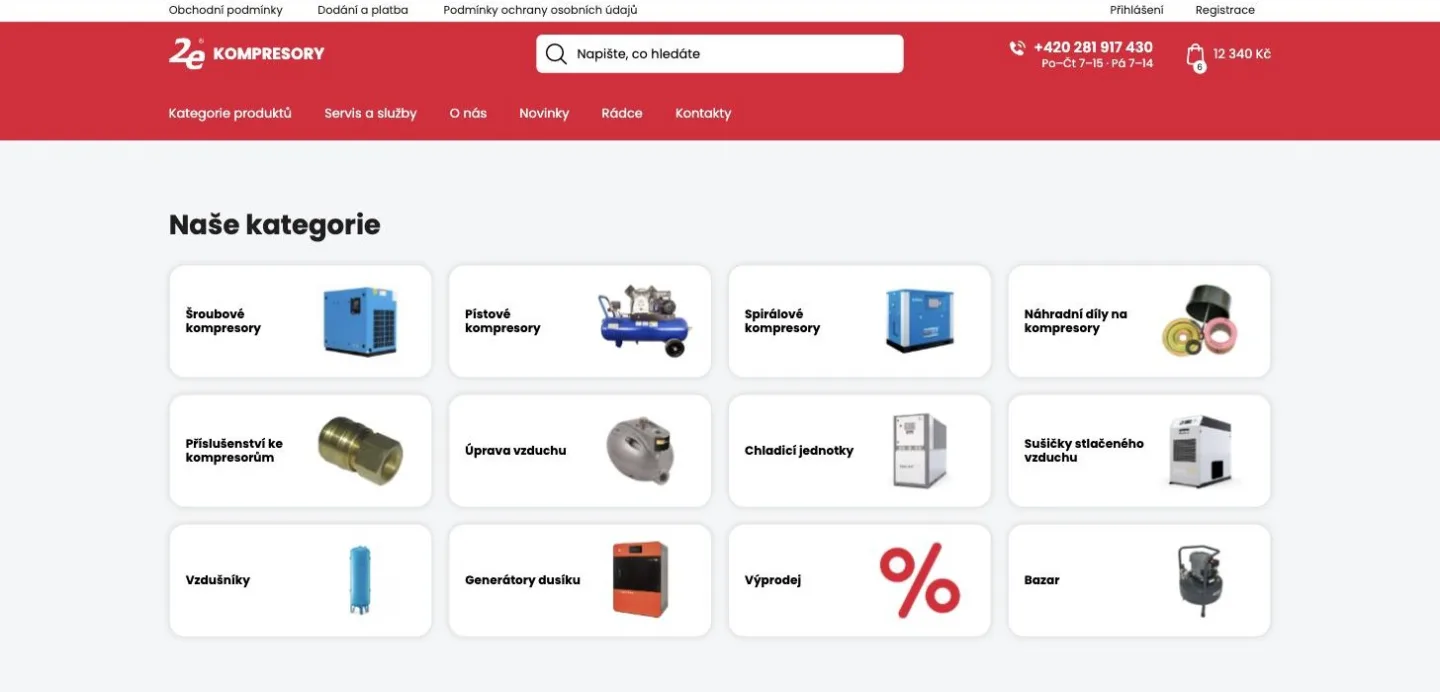Click the cart total 12 340 Kč
The width and height of the screenshot is (1440, 692).
click(x=1242, y=54)
